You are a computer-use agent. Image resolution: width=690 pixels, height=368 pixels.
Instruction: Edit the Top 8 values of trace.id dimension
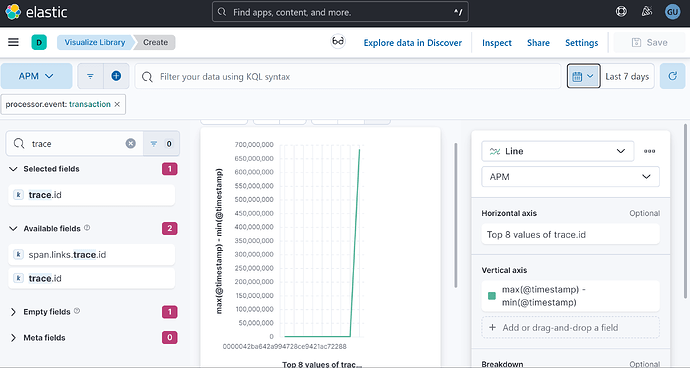(570, 234)
